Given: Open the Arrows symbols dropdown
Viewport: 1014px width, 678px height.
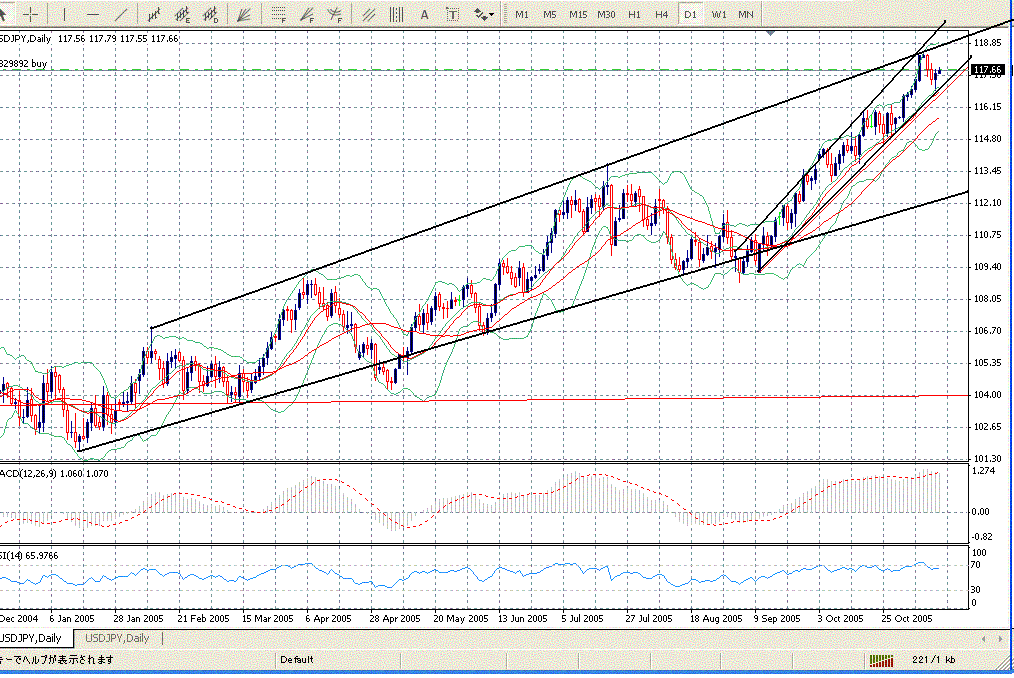Looking at the screenshot, I should coord(484,14).
